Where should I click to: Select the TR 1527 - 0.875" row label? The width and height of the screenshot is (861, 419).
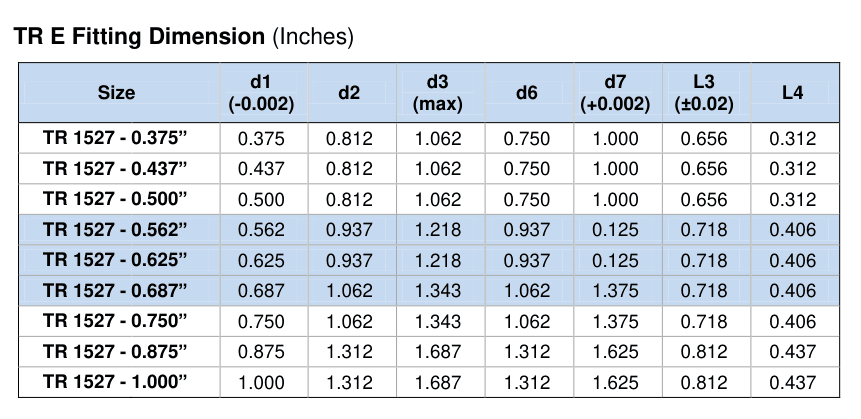(x=115, y=351)
